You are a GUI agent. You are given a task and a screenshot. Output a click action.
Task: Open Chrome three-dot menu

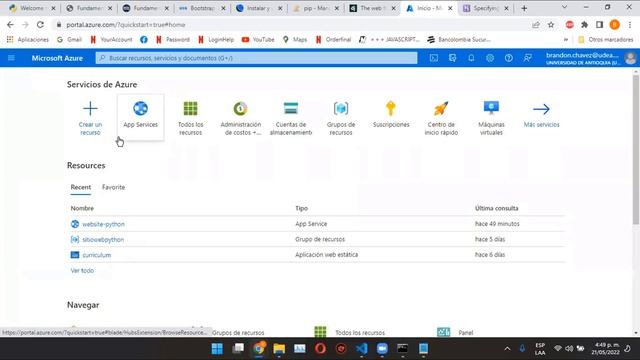click(x=630, y=25)
